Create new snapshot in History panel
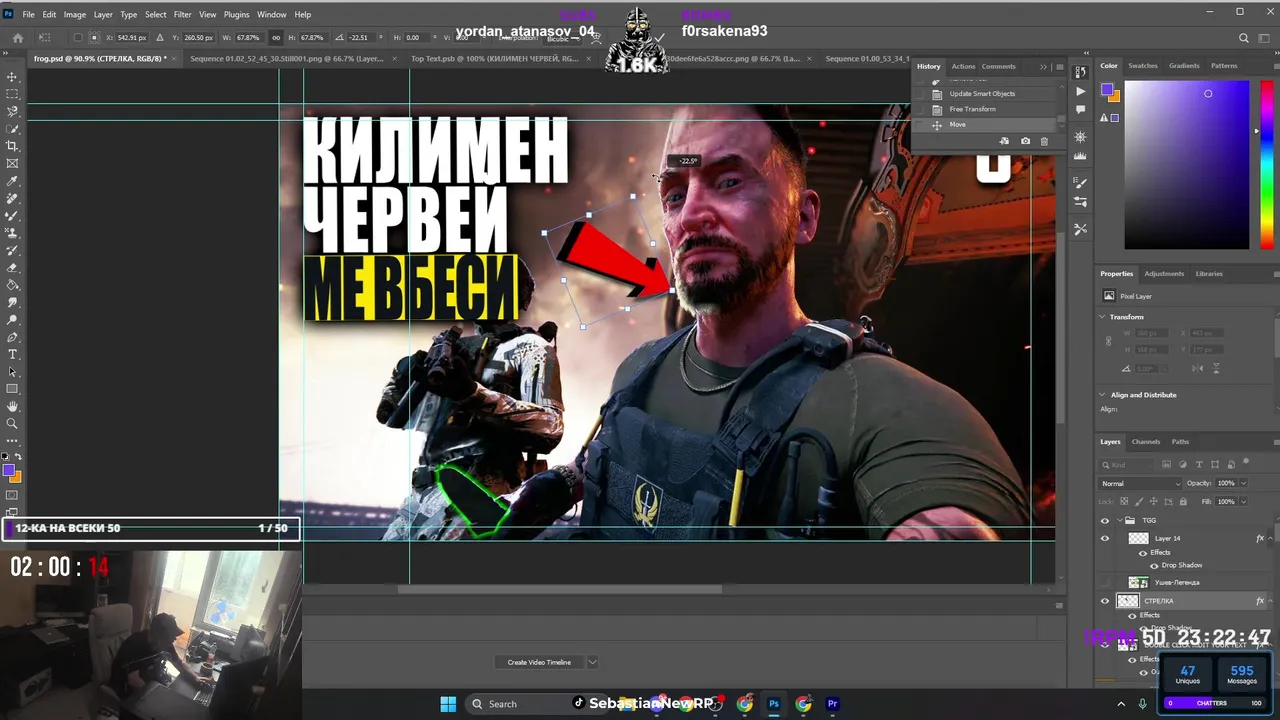The width and height of the screenshot is (1280, 720). (x=1025, y=141)
